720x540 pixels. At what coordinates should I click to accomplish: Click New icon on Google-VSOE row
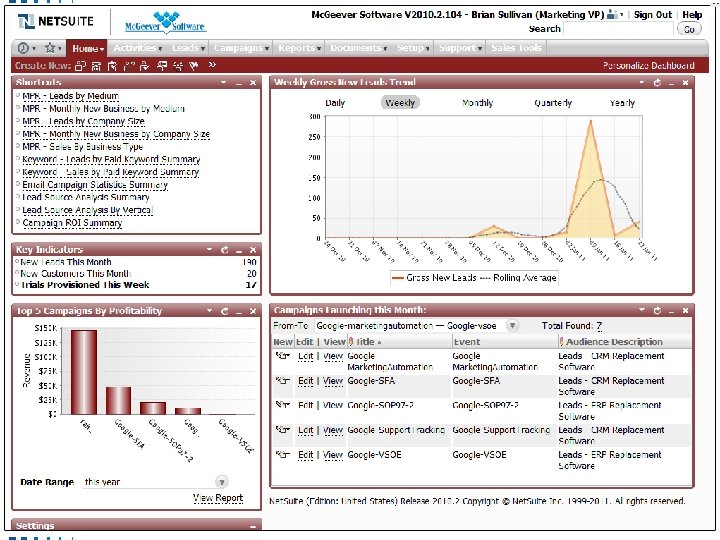[282, 454]
